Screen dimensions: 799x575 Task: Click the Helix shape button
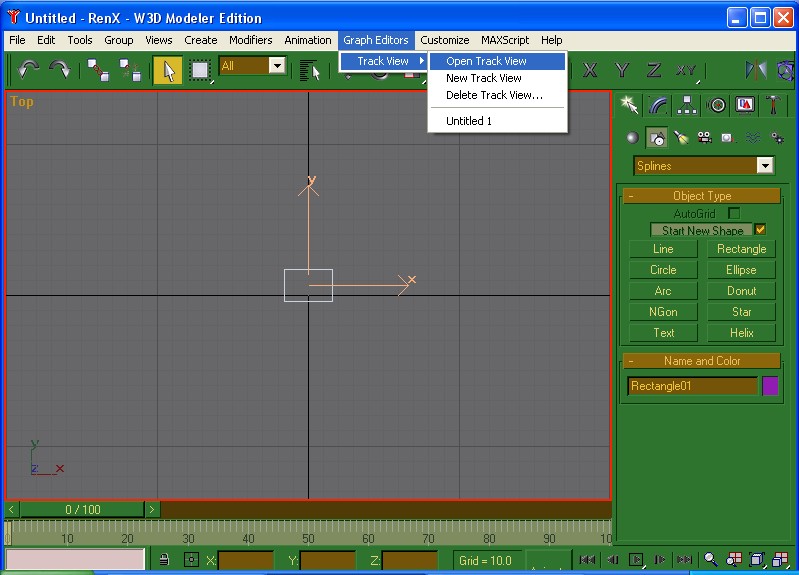pos(741,333)
